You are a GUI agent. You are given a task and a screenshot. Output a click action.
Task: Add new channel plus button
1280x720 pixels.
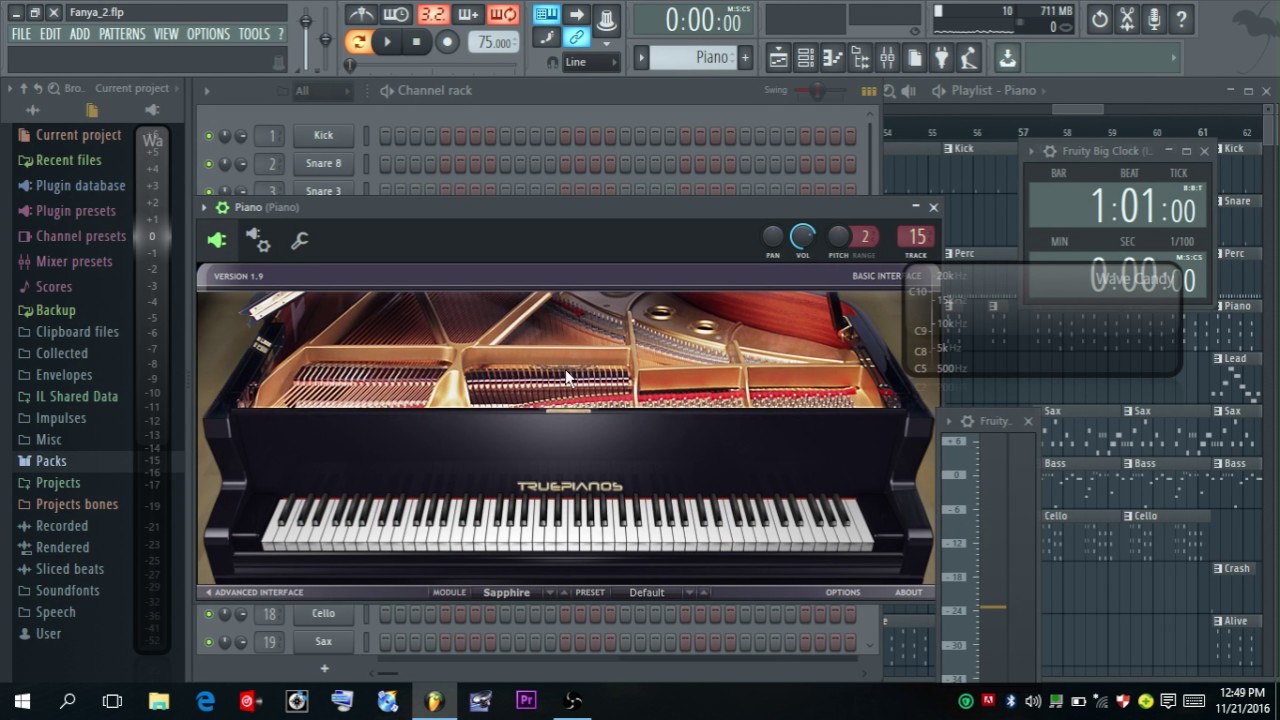click(x=324, y=668)
